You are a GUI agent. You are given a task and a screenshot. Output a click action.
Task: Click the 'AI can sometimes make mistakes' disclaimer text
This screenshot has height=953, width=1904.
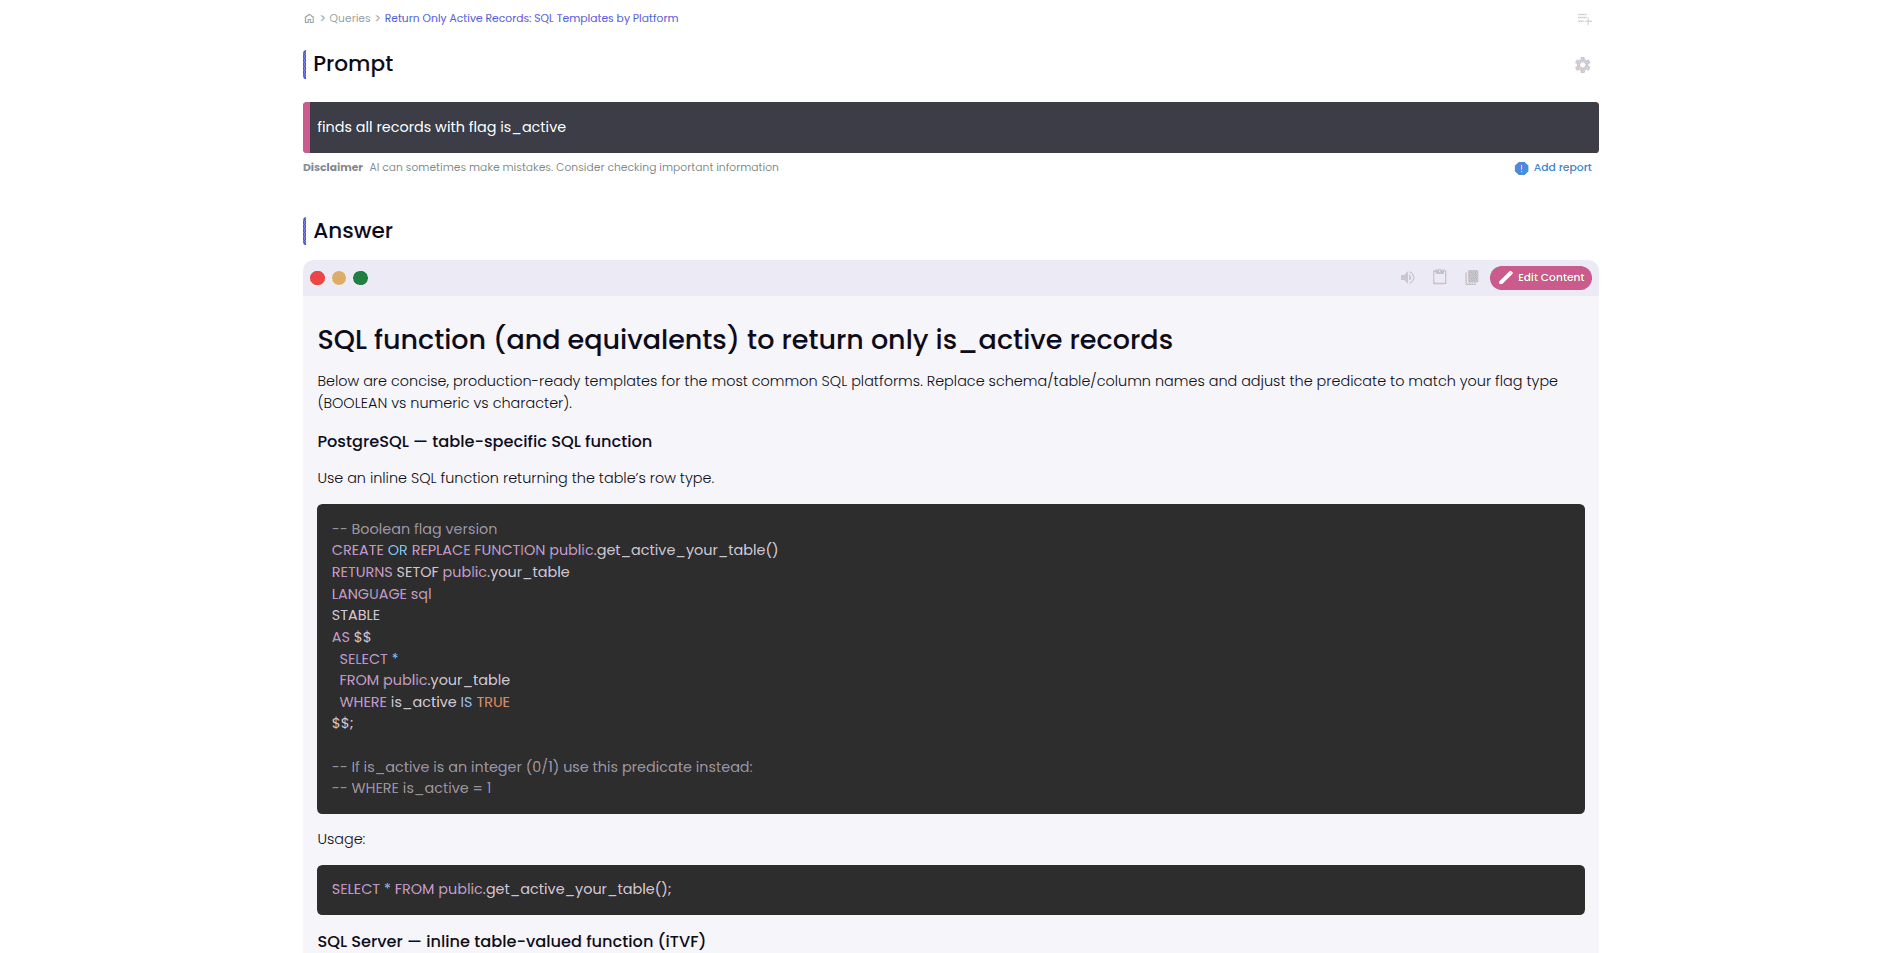574,168
